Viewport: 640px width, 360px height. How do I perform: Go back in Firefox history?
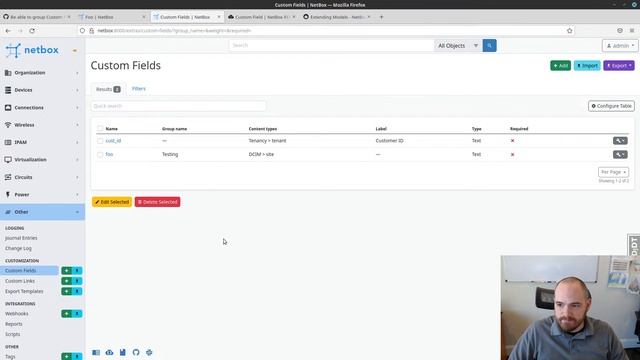(8, 31)
